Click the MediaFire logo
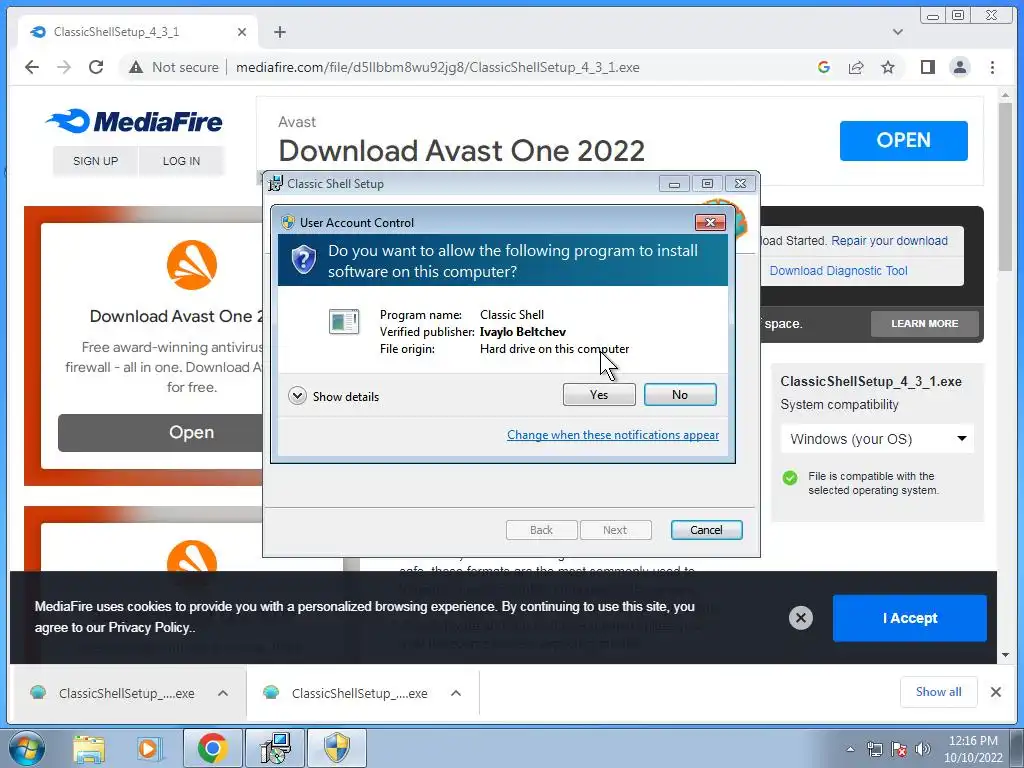Screen dimensions: 1024x768 coord(134,121)
